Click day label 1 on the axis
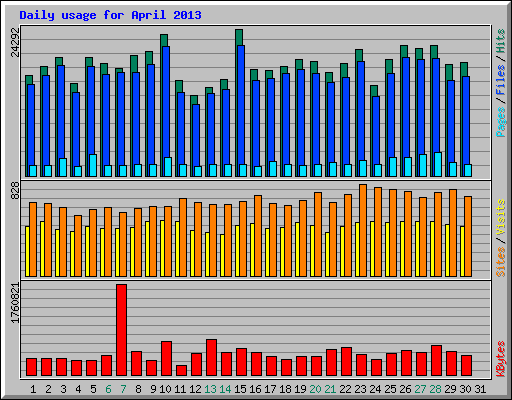The image size is (512, 400). [x=33, y=389]
